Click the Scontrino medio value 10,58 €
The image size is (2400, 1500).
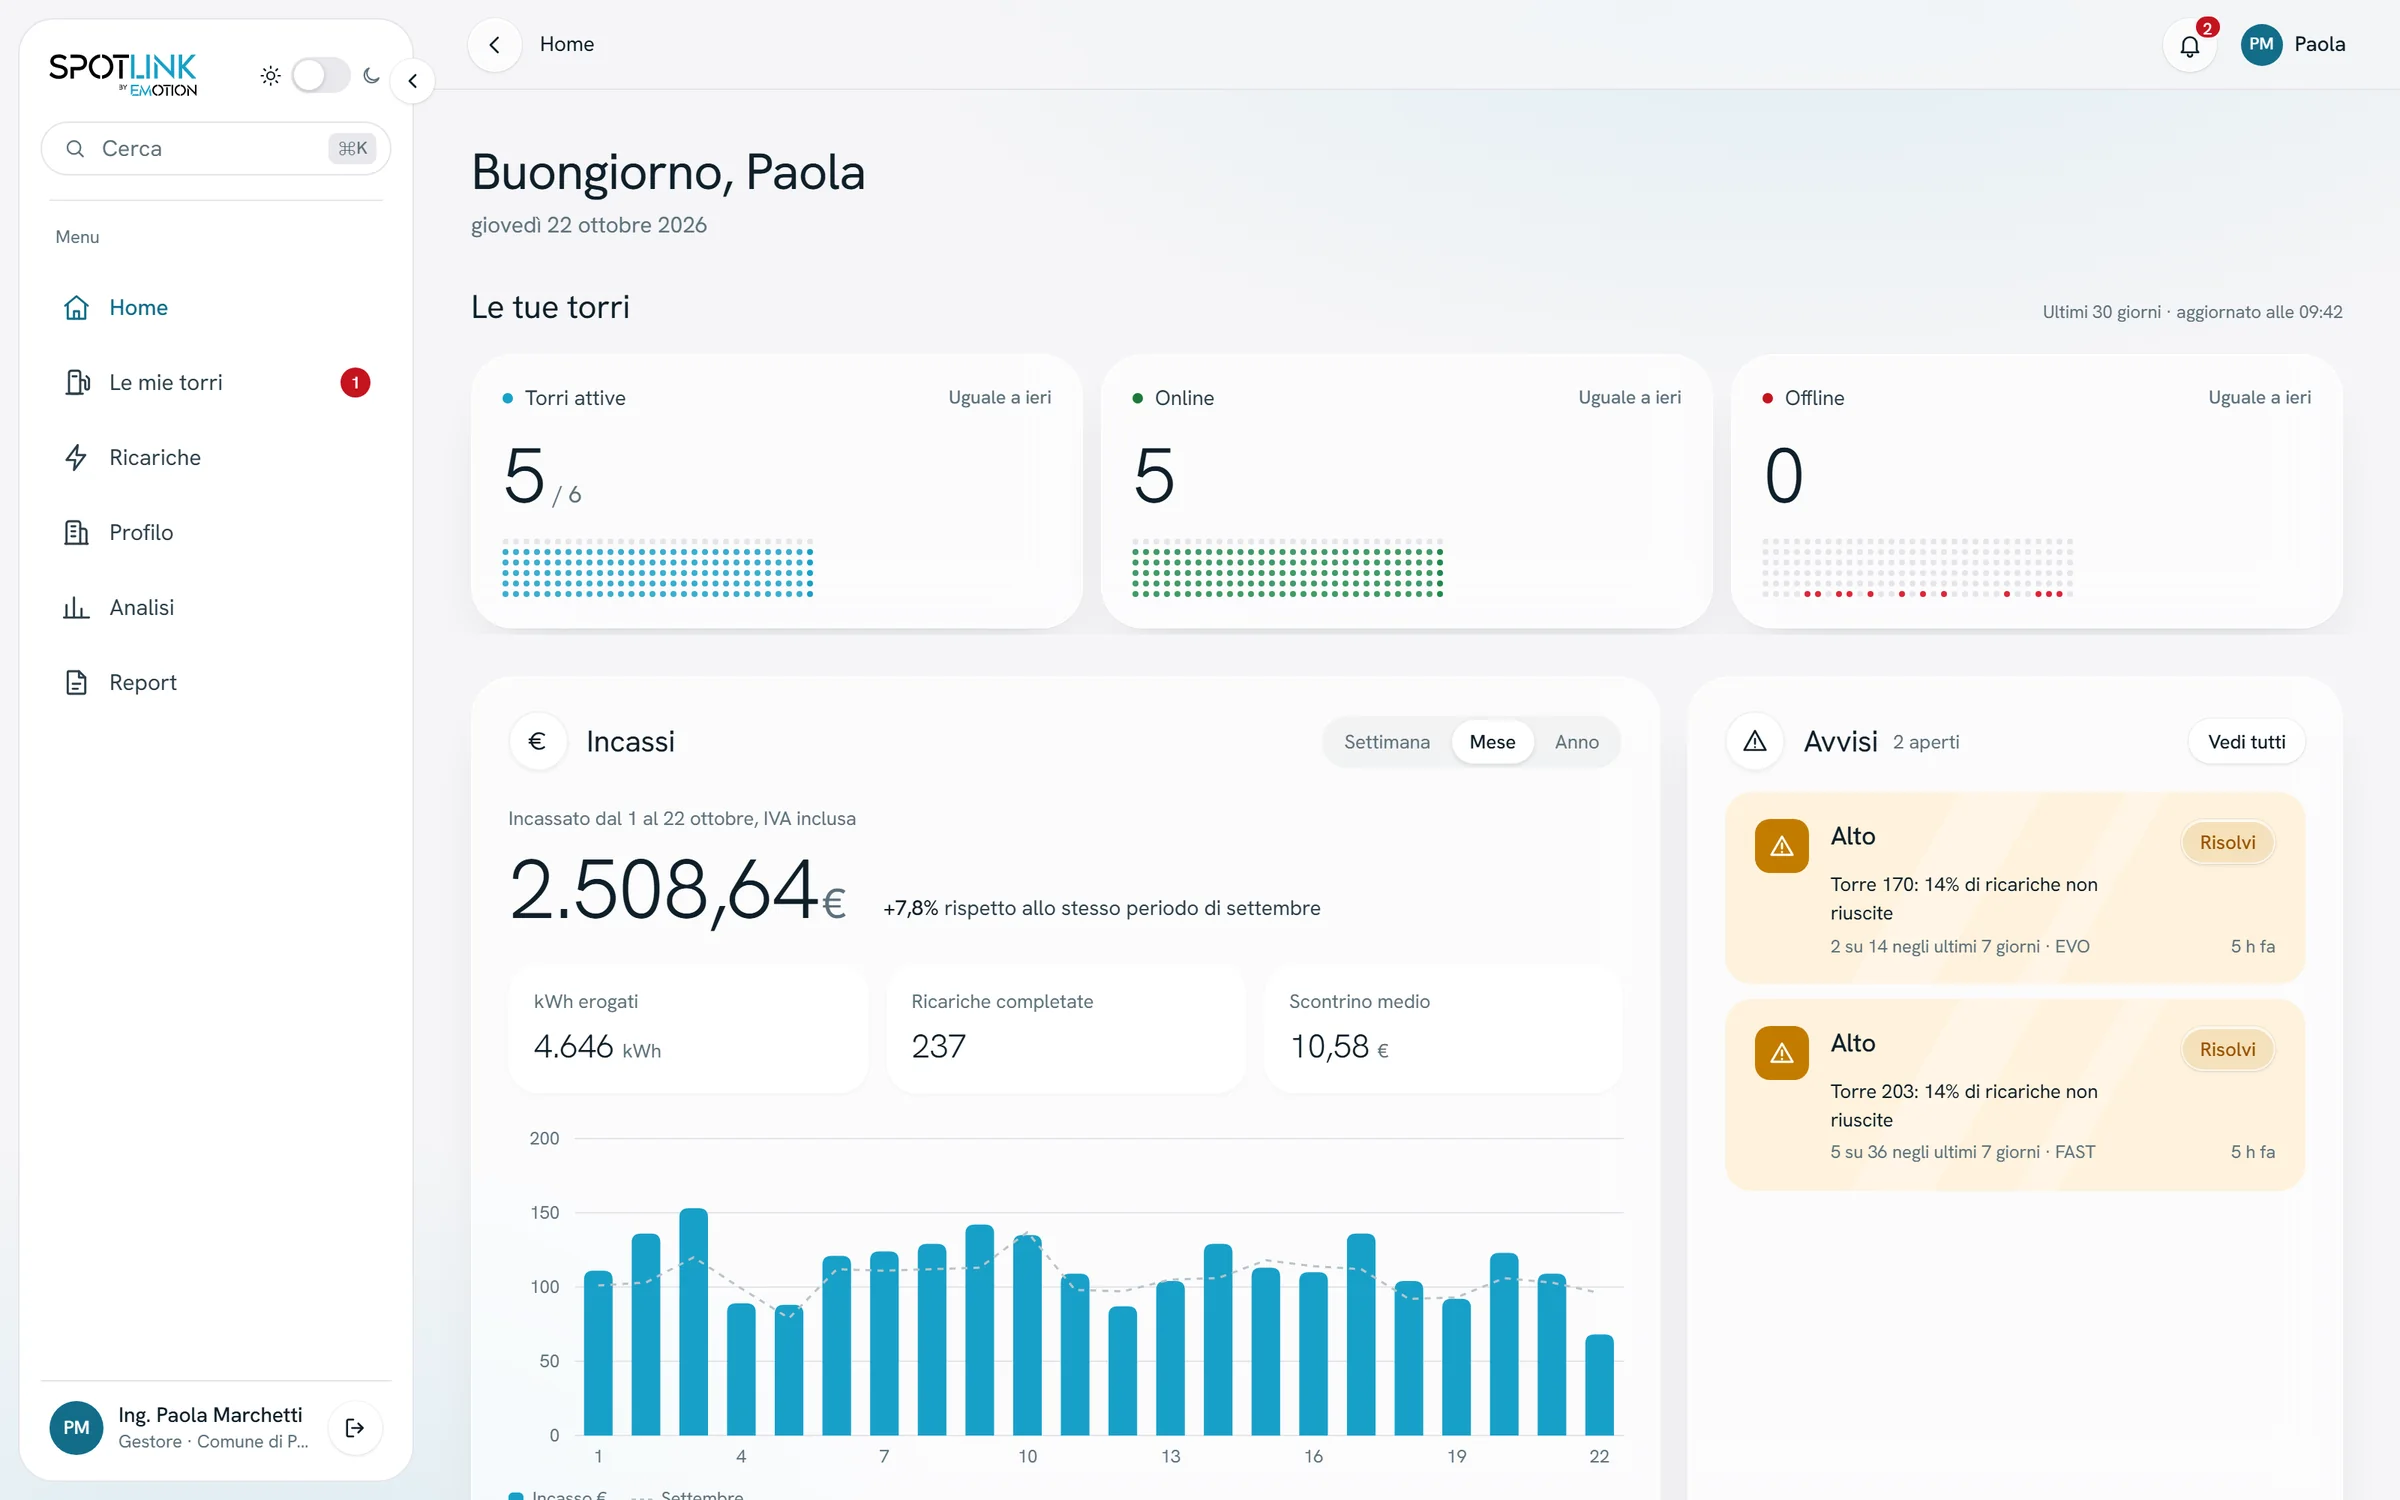point(1339,1046)
